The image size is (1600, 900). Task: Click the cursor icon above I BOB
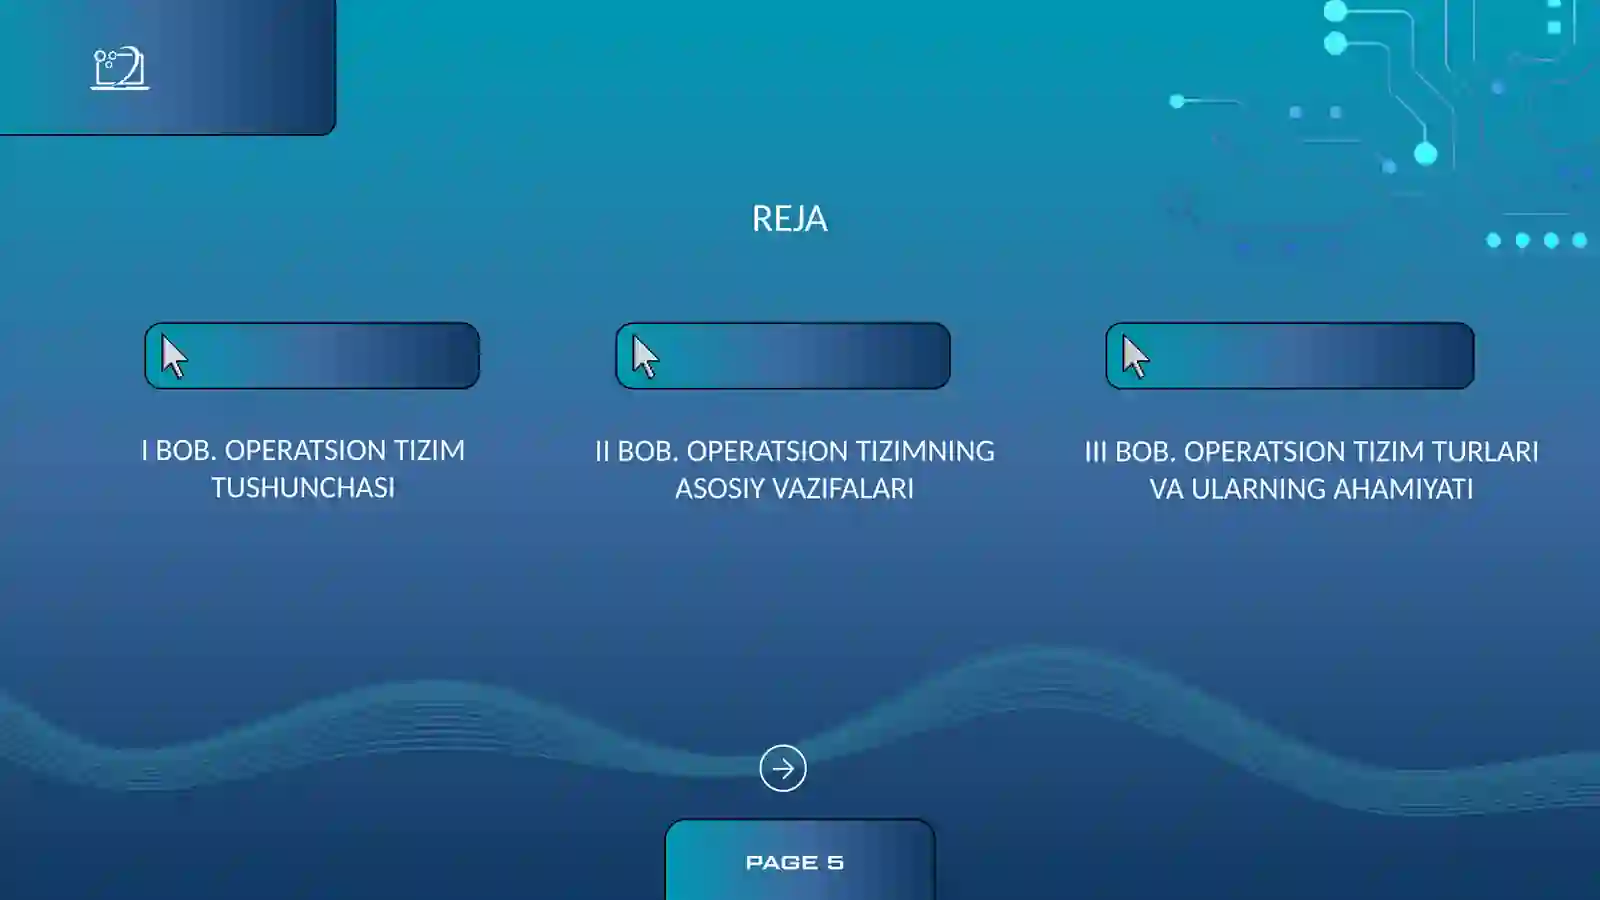coord(174,357)
